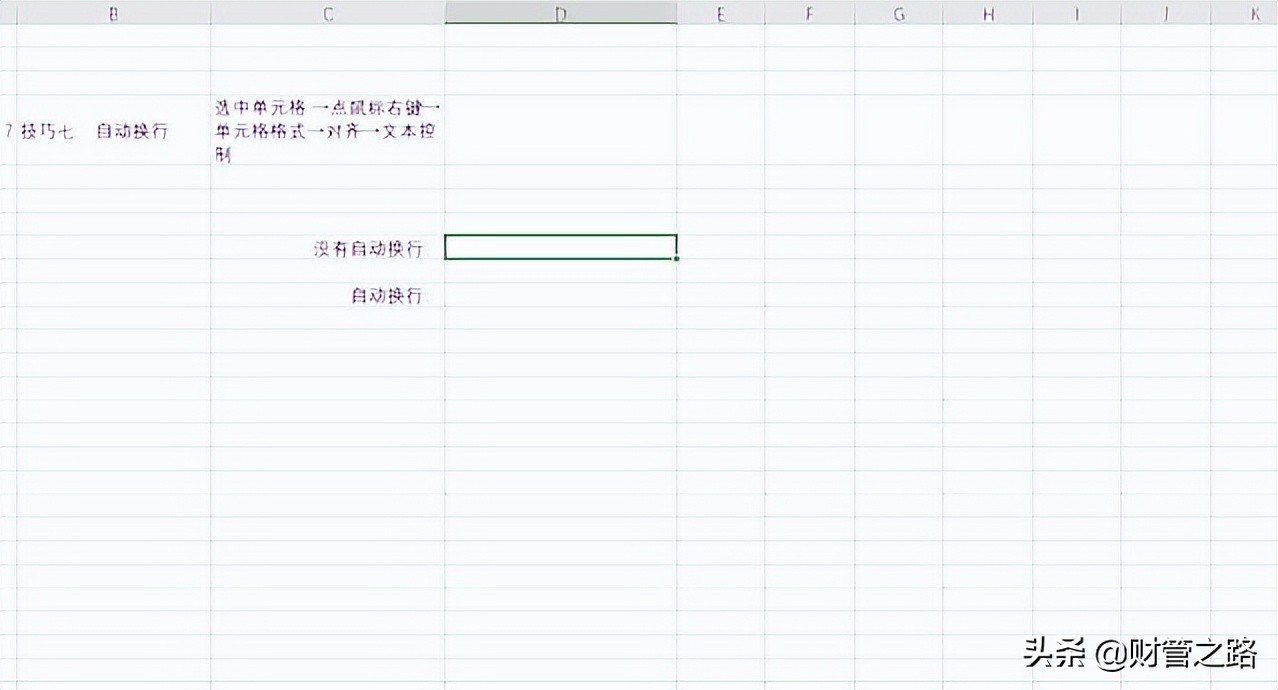This screenshot has height=690, width=1278.
Task: Click the row number 7 heading
Action: (x=8, y=131)
